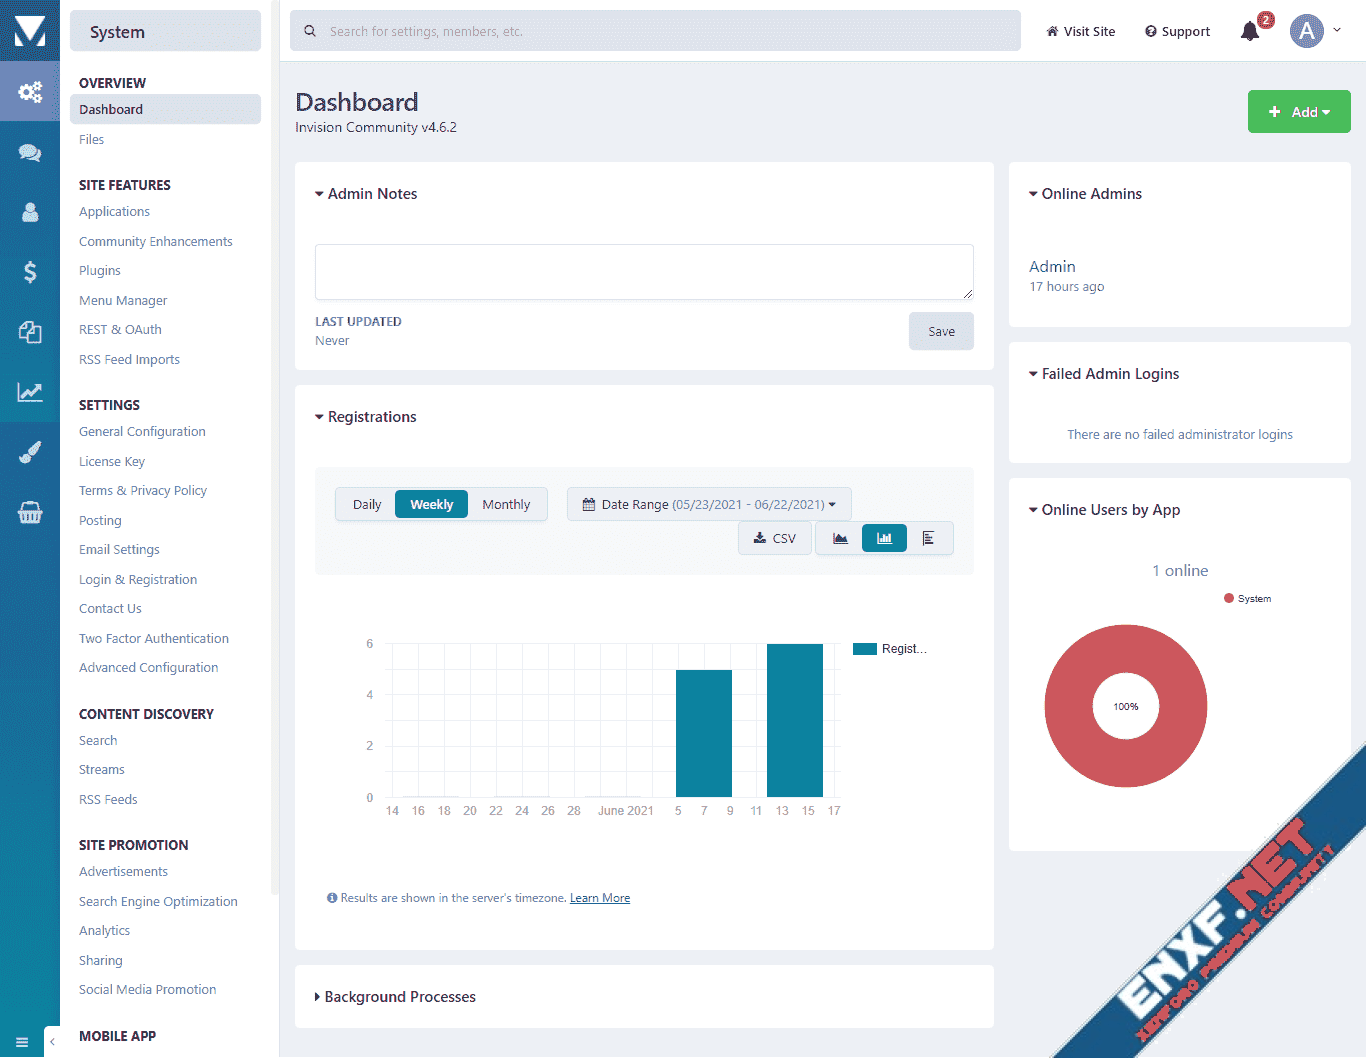Switch registrations chart to table view
Screen dimensions: 1366x1058
pyautogui.click(x=928, y=538)
